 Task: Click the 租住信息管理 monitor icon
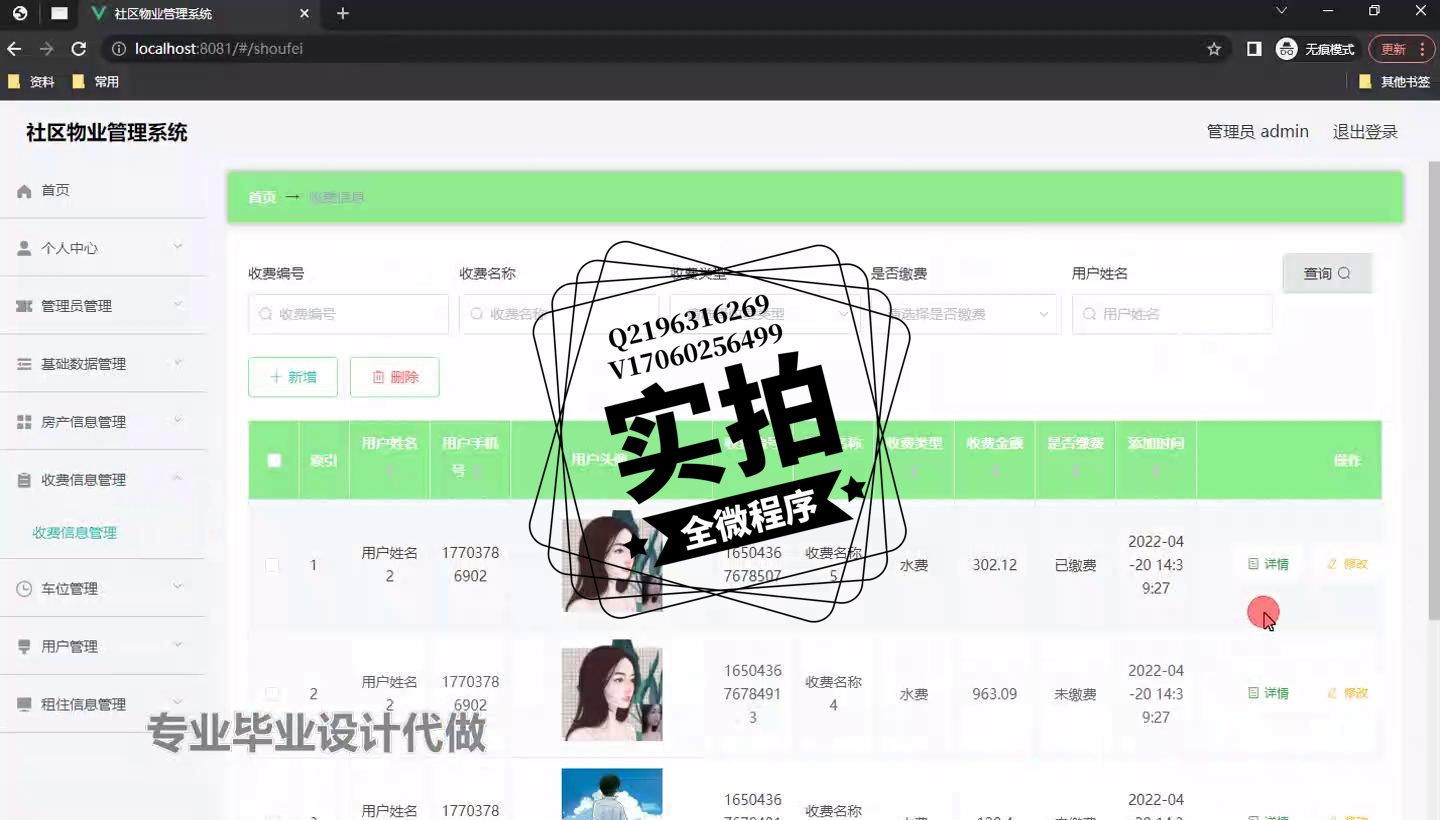click(x=25, y=705)
